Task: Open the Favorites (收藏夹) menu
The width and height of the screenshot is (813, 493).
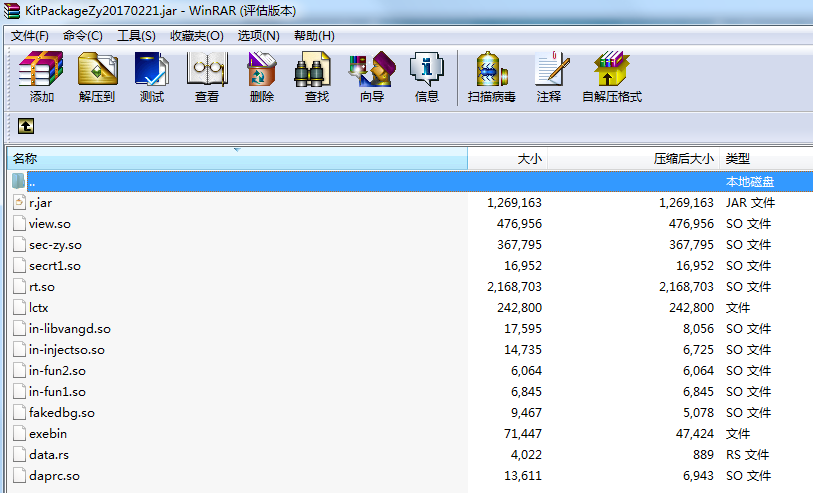Action: coord(197,36)
